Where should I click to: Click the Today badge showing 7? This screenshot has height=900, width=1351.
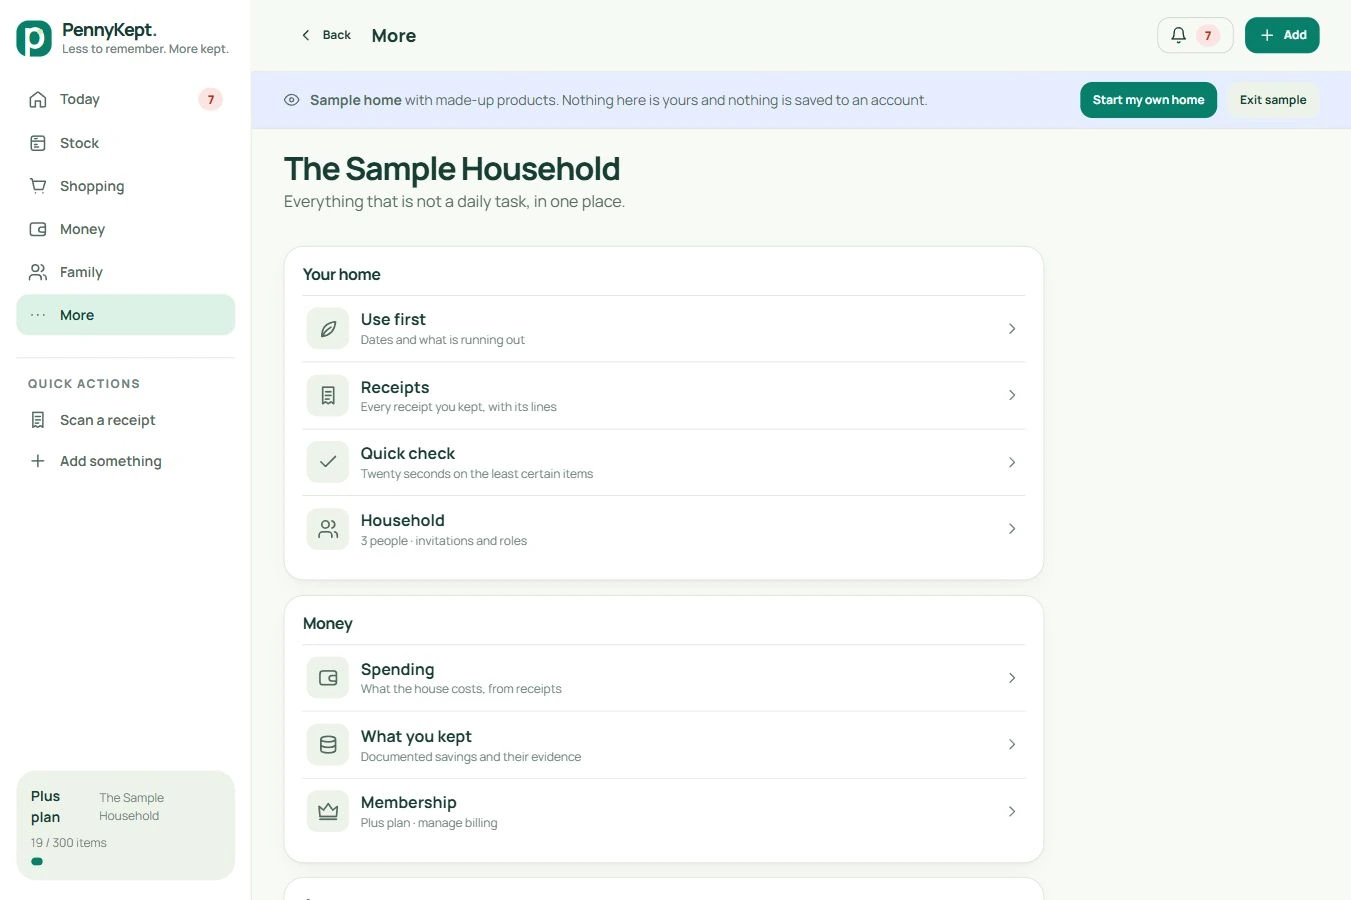[x=210, y=99]
